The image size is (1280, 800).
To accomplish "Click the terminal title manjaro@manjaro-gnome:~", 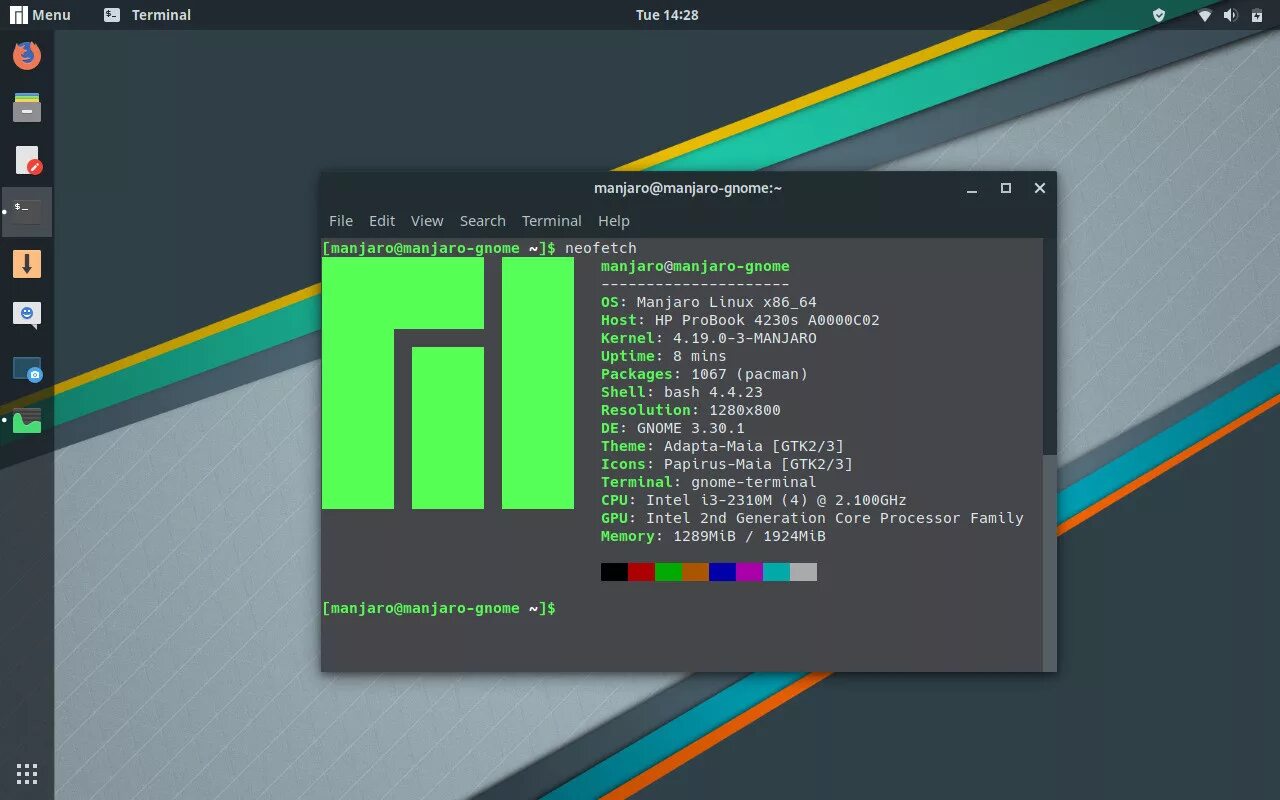I will [x=688, y=188].
